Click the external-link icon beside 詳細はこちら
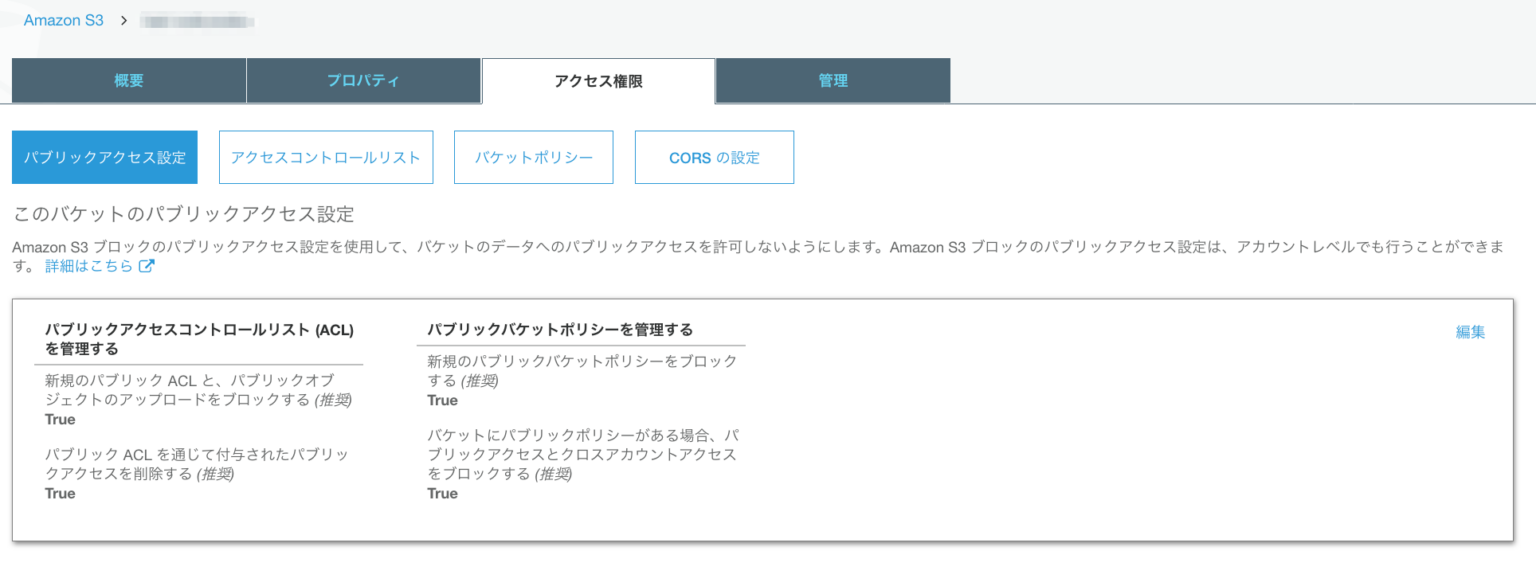The image size is (1536, 586). coord(148,266)
